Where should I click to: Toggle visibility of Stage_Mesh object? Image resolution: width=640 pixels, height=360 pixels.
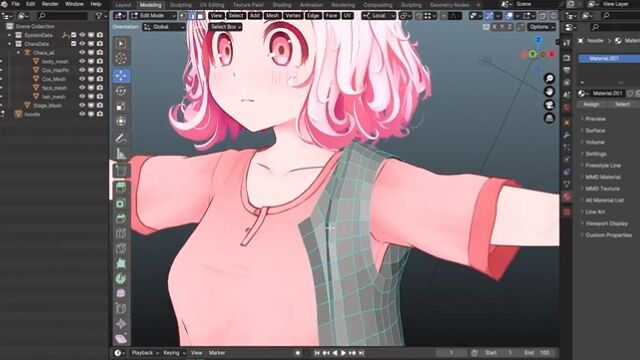click(82, 105)
